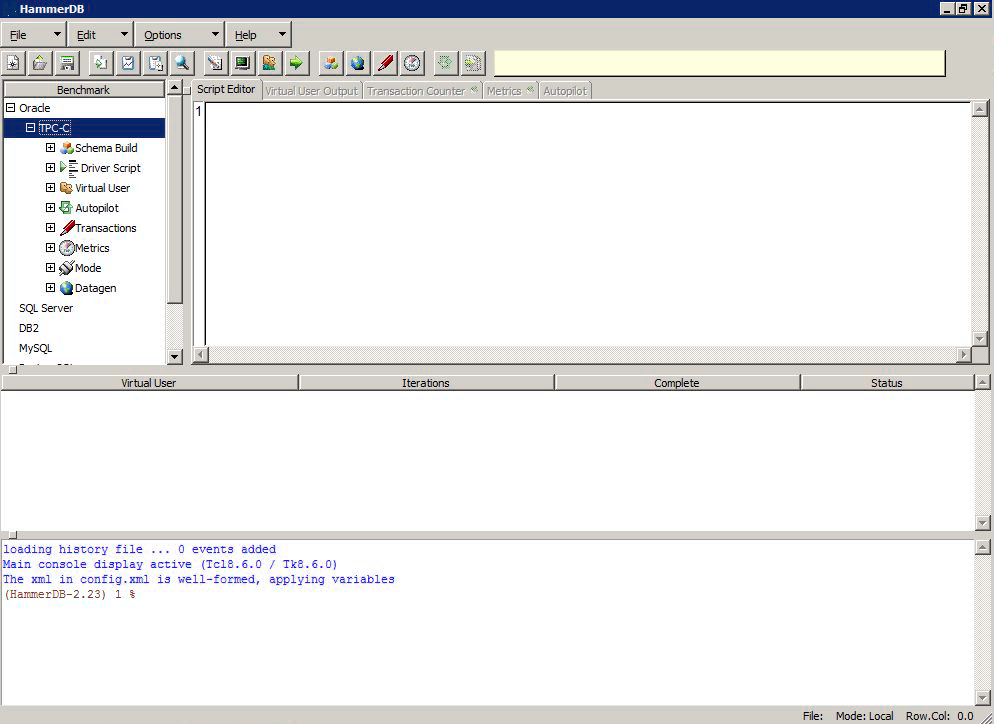Click the gauge Metrics toolbar icon
The image size is (994, 724).
pyautogui.click(x=412, y=63)
